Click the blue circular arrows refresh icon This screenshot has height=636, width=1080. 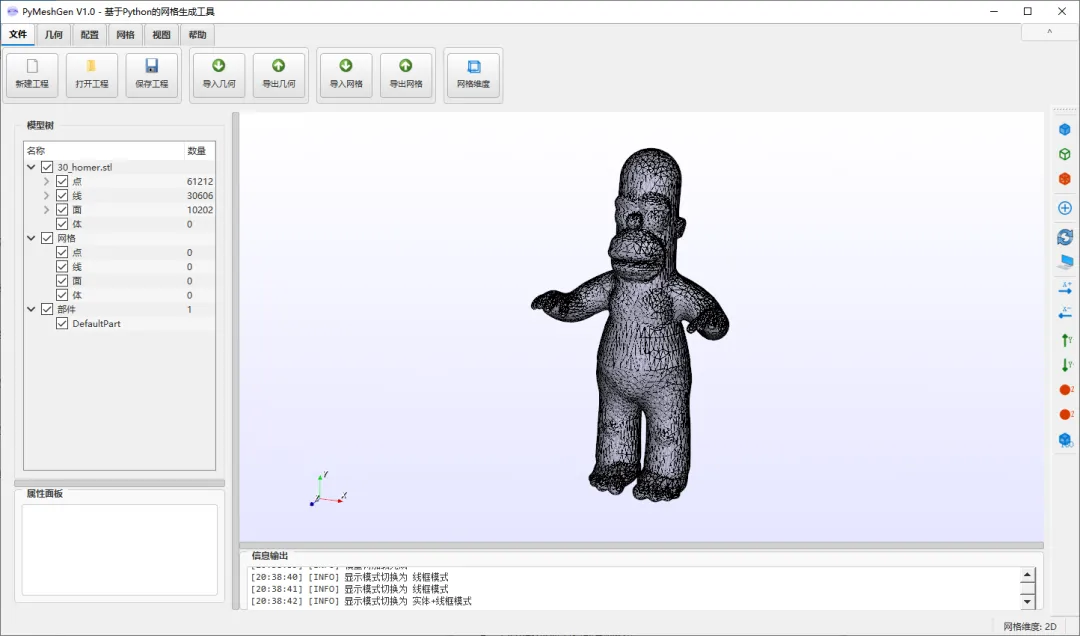coord(1065,237)
